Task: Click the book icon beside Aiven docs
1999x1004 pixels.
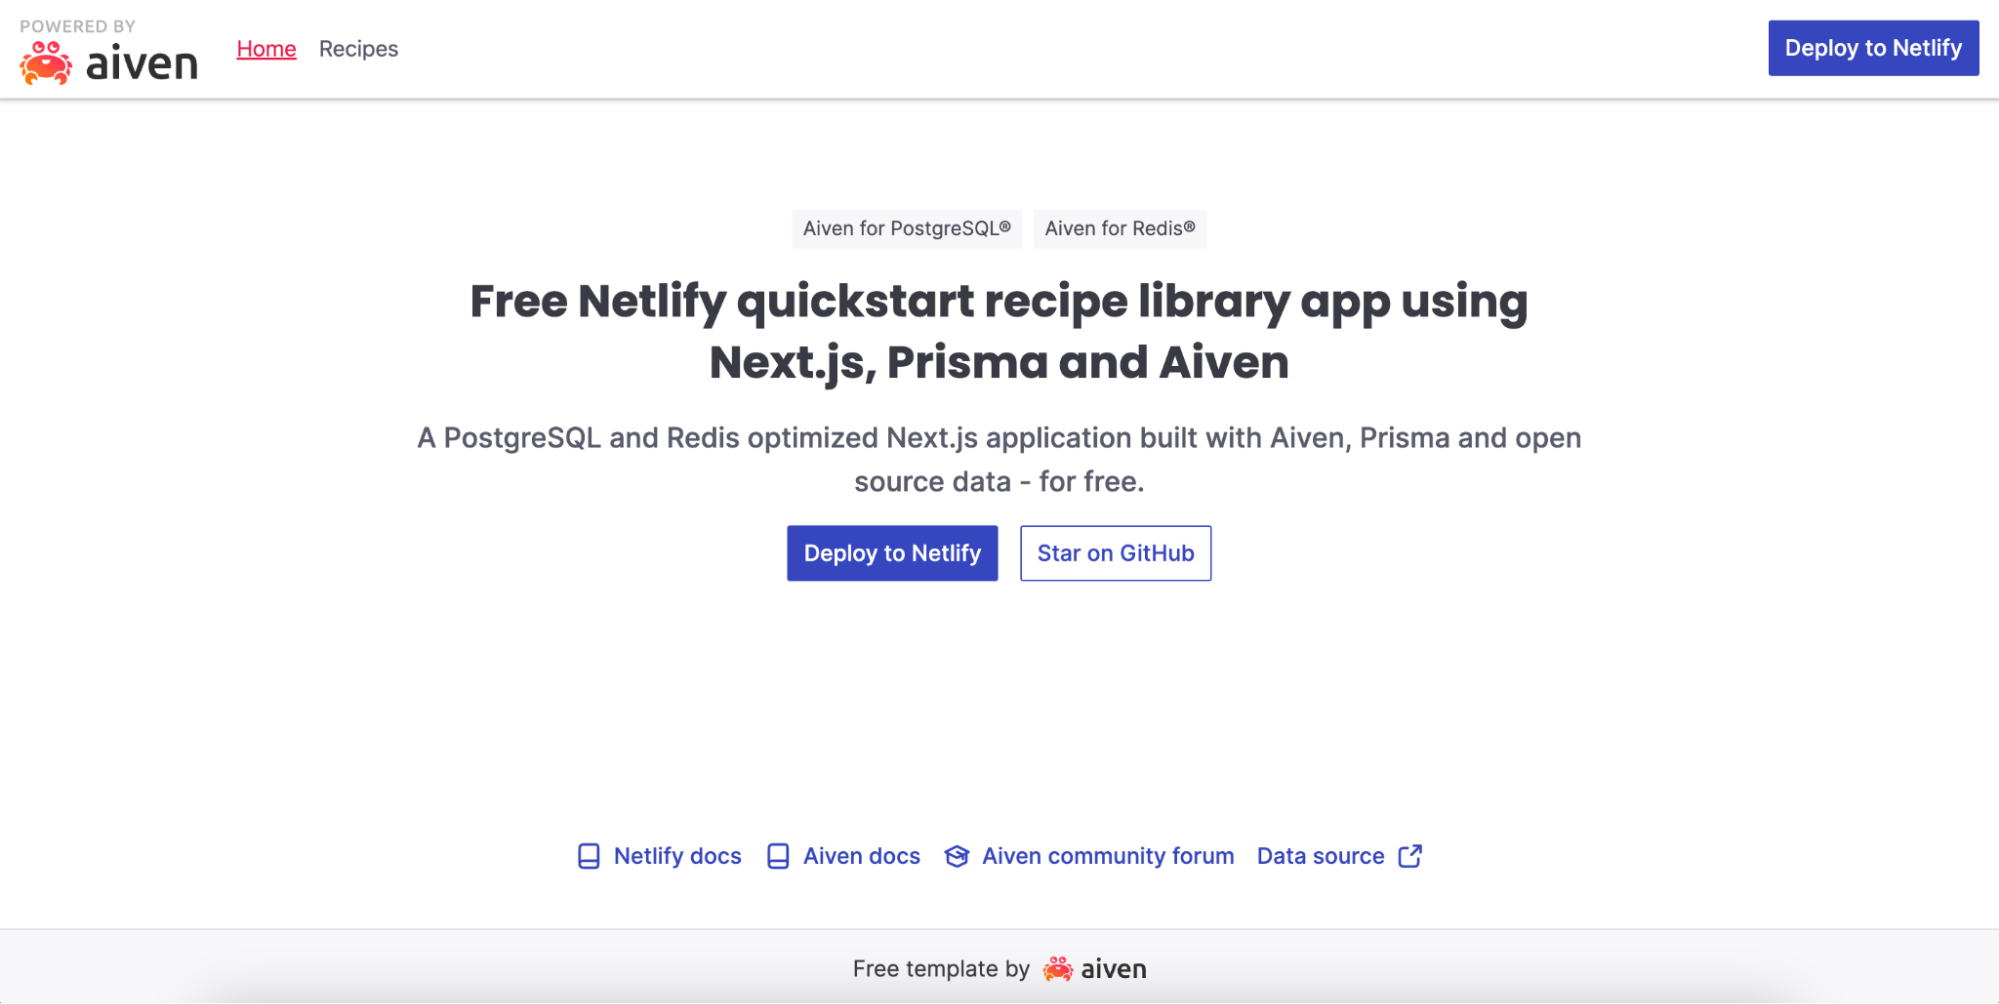Action: coord(778,857)
